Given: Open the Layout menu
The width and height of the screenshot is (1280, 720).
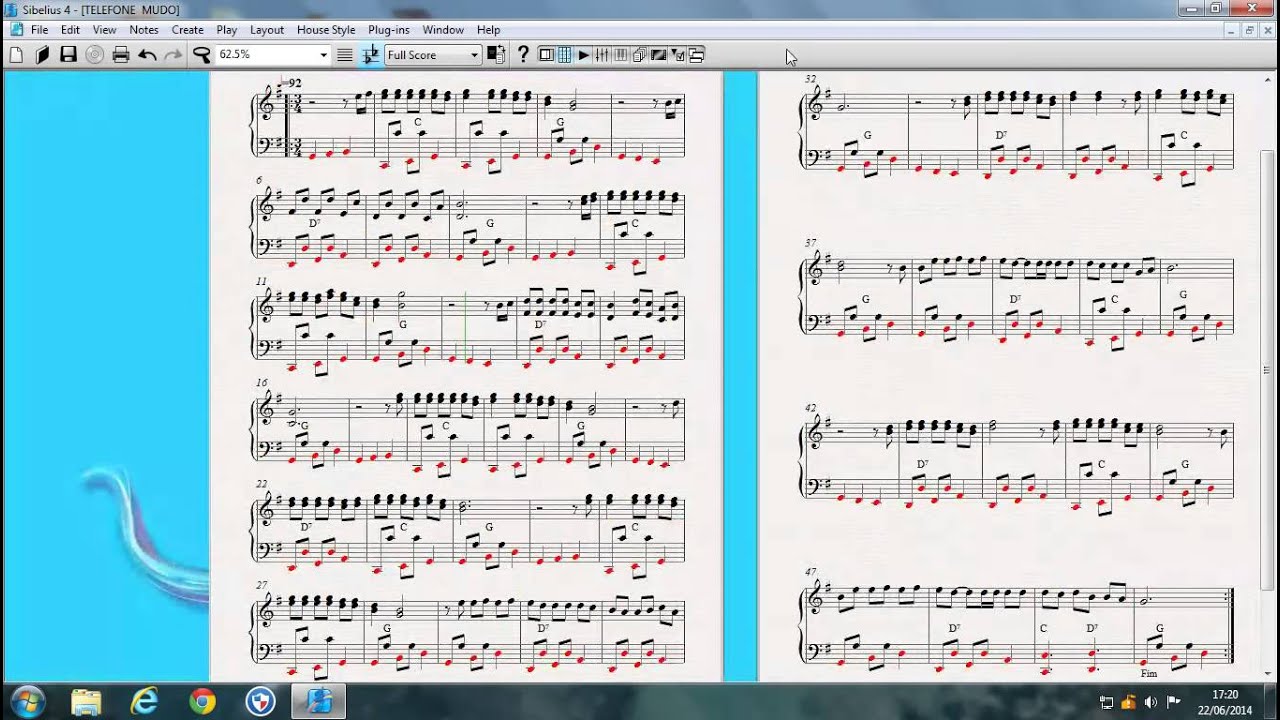Looking at the screenshot, I should [x=267, y=30].
